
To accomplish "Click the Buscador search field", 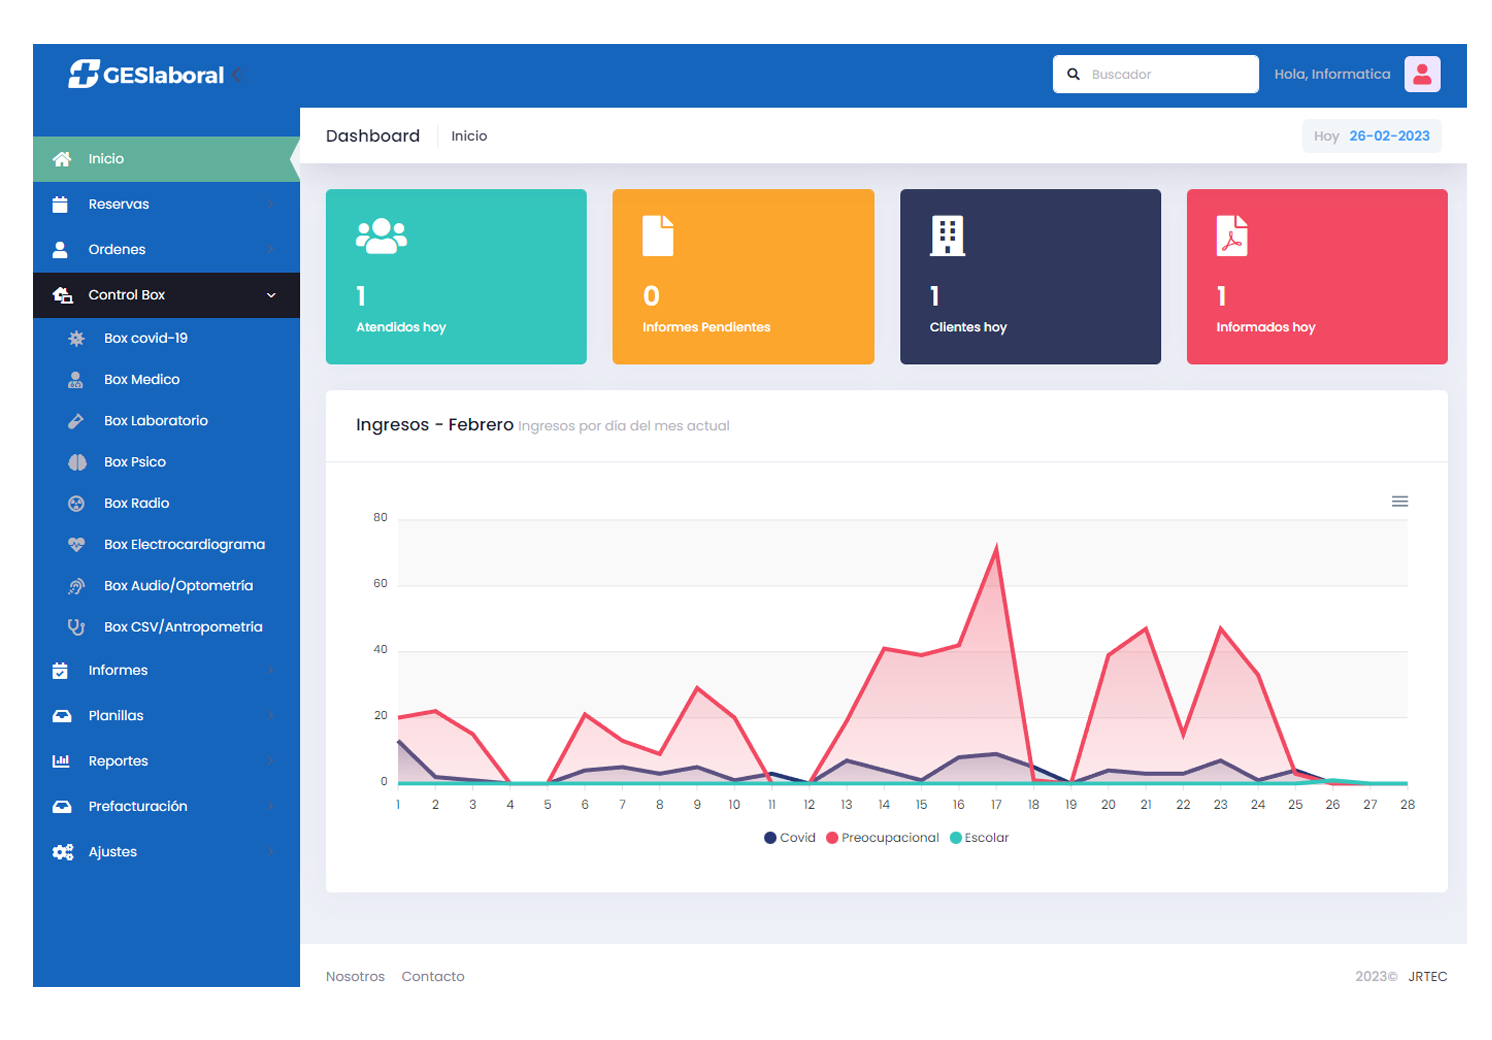I will [x=1167, y=74].
